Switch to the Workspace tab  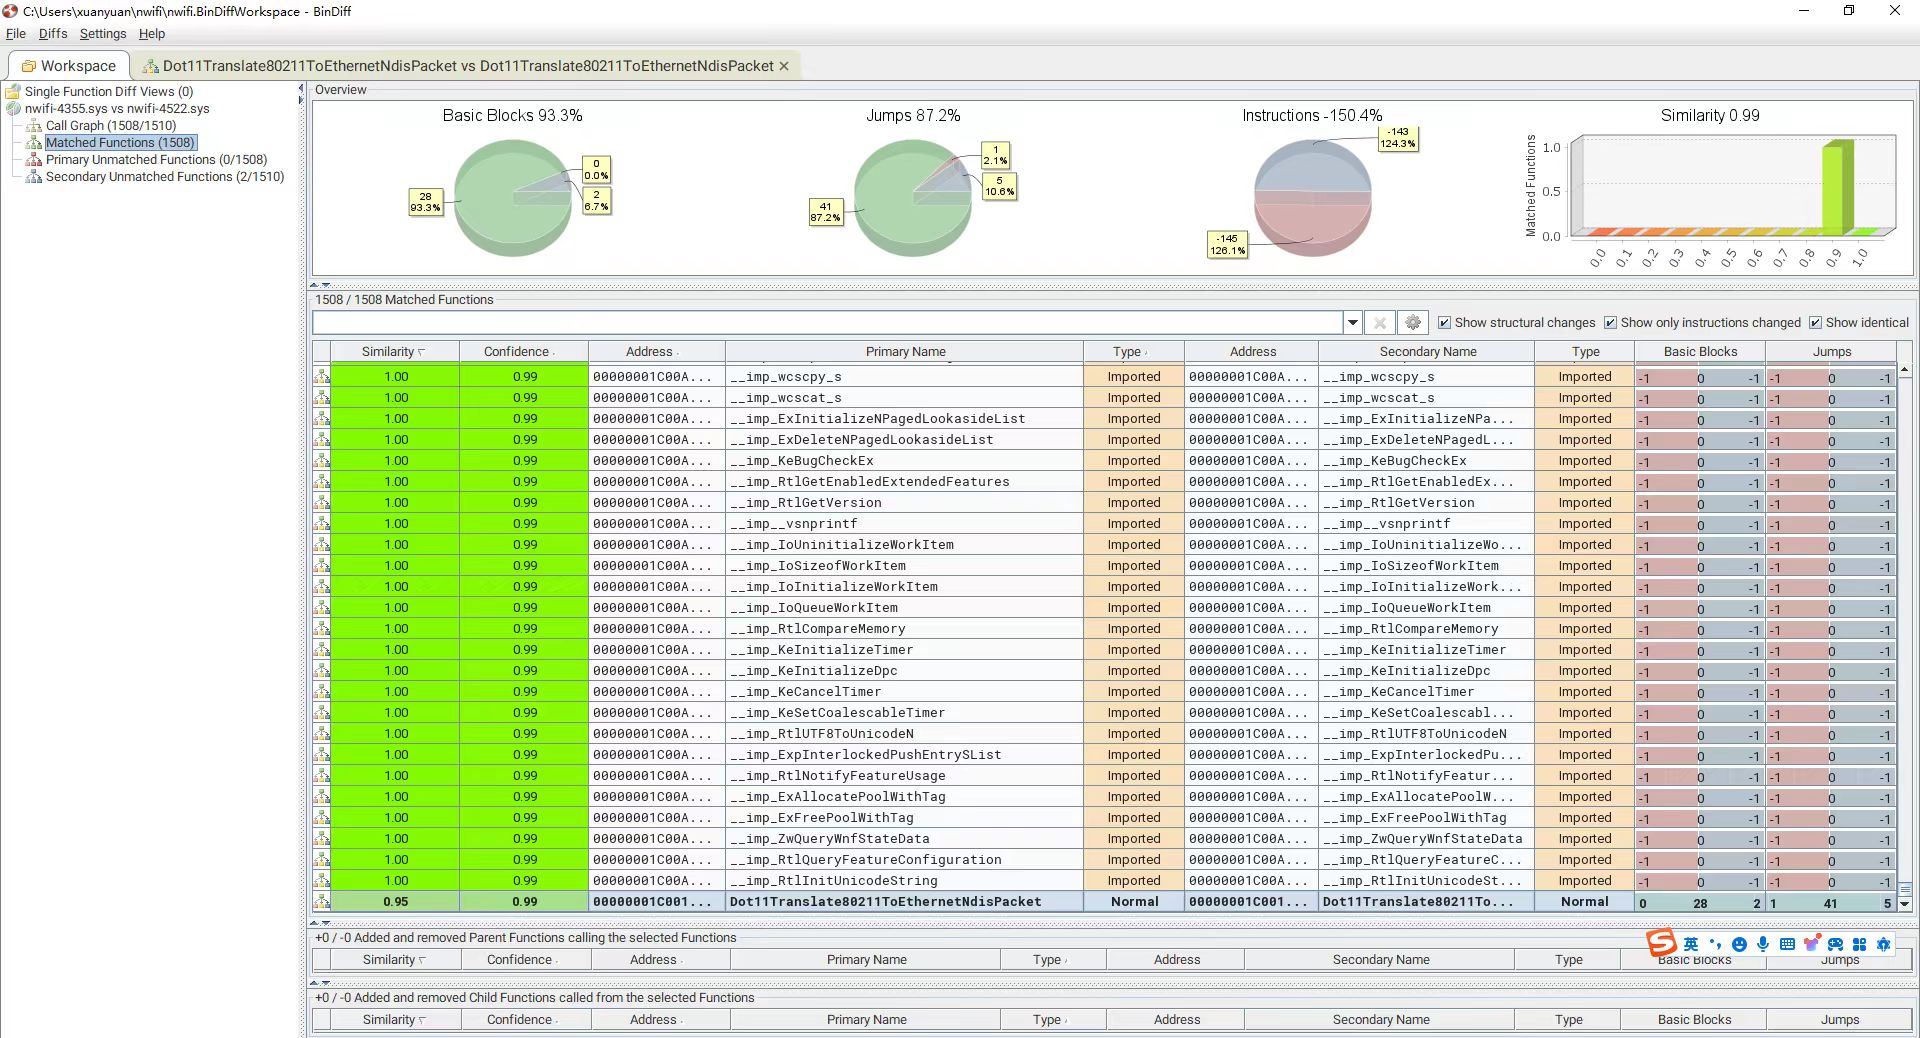(68, 66)
